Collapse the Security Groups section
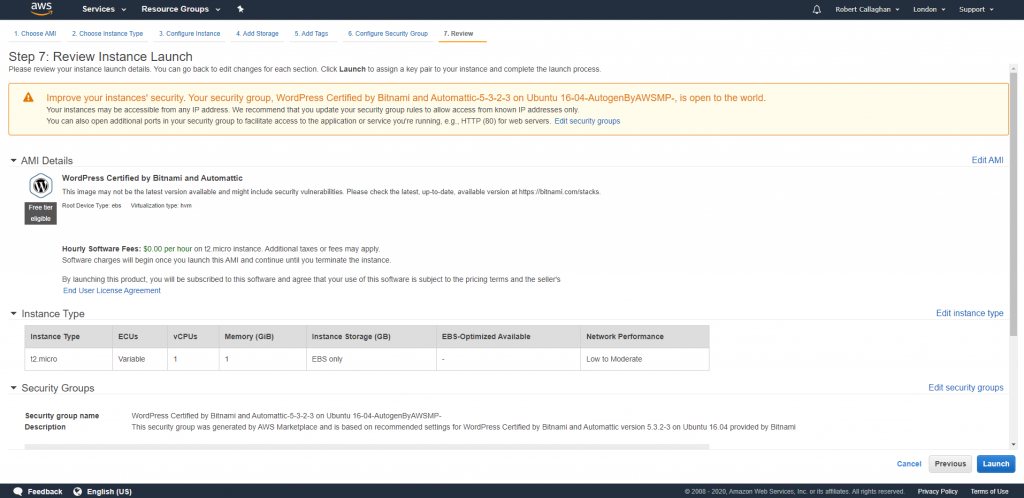 13,388
